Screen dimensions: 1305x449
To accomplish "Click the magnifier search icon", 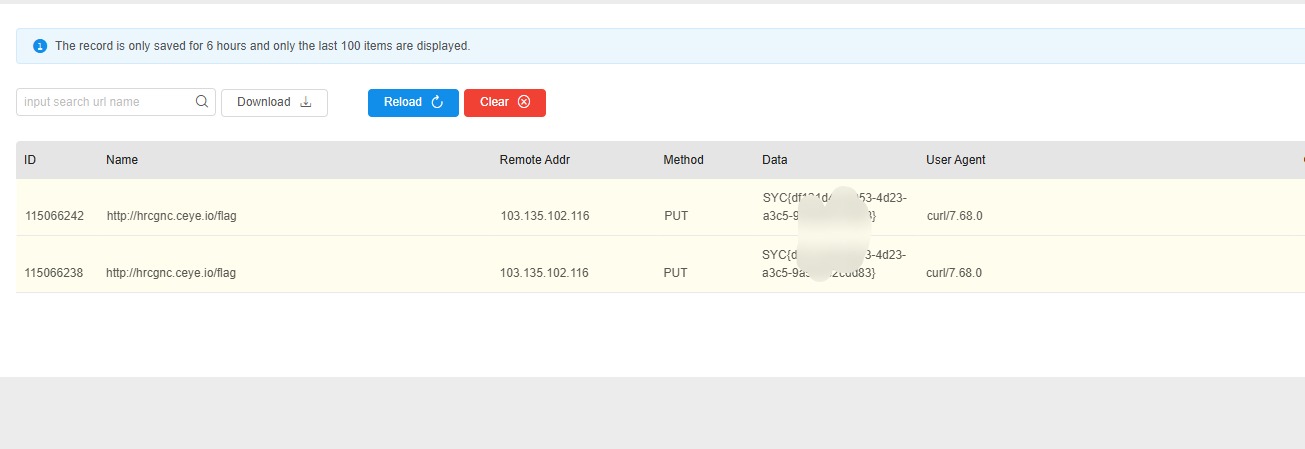I will pyautogui.click(x=202, y=102).
